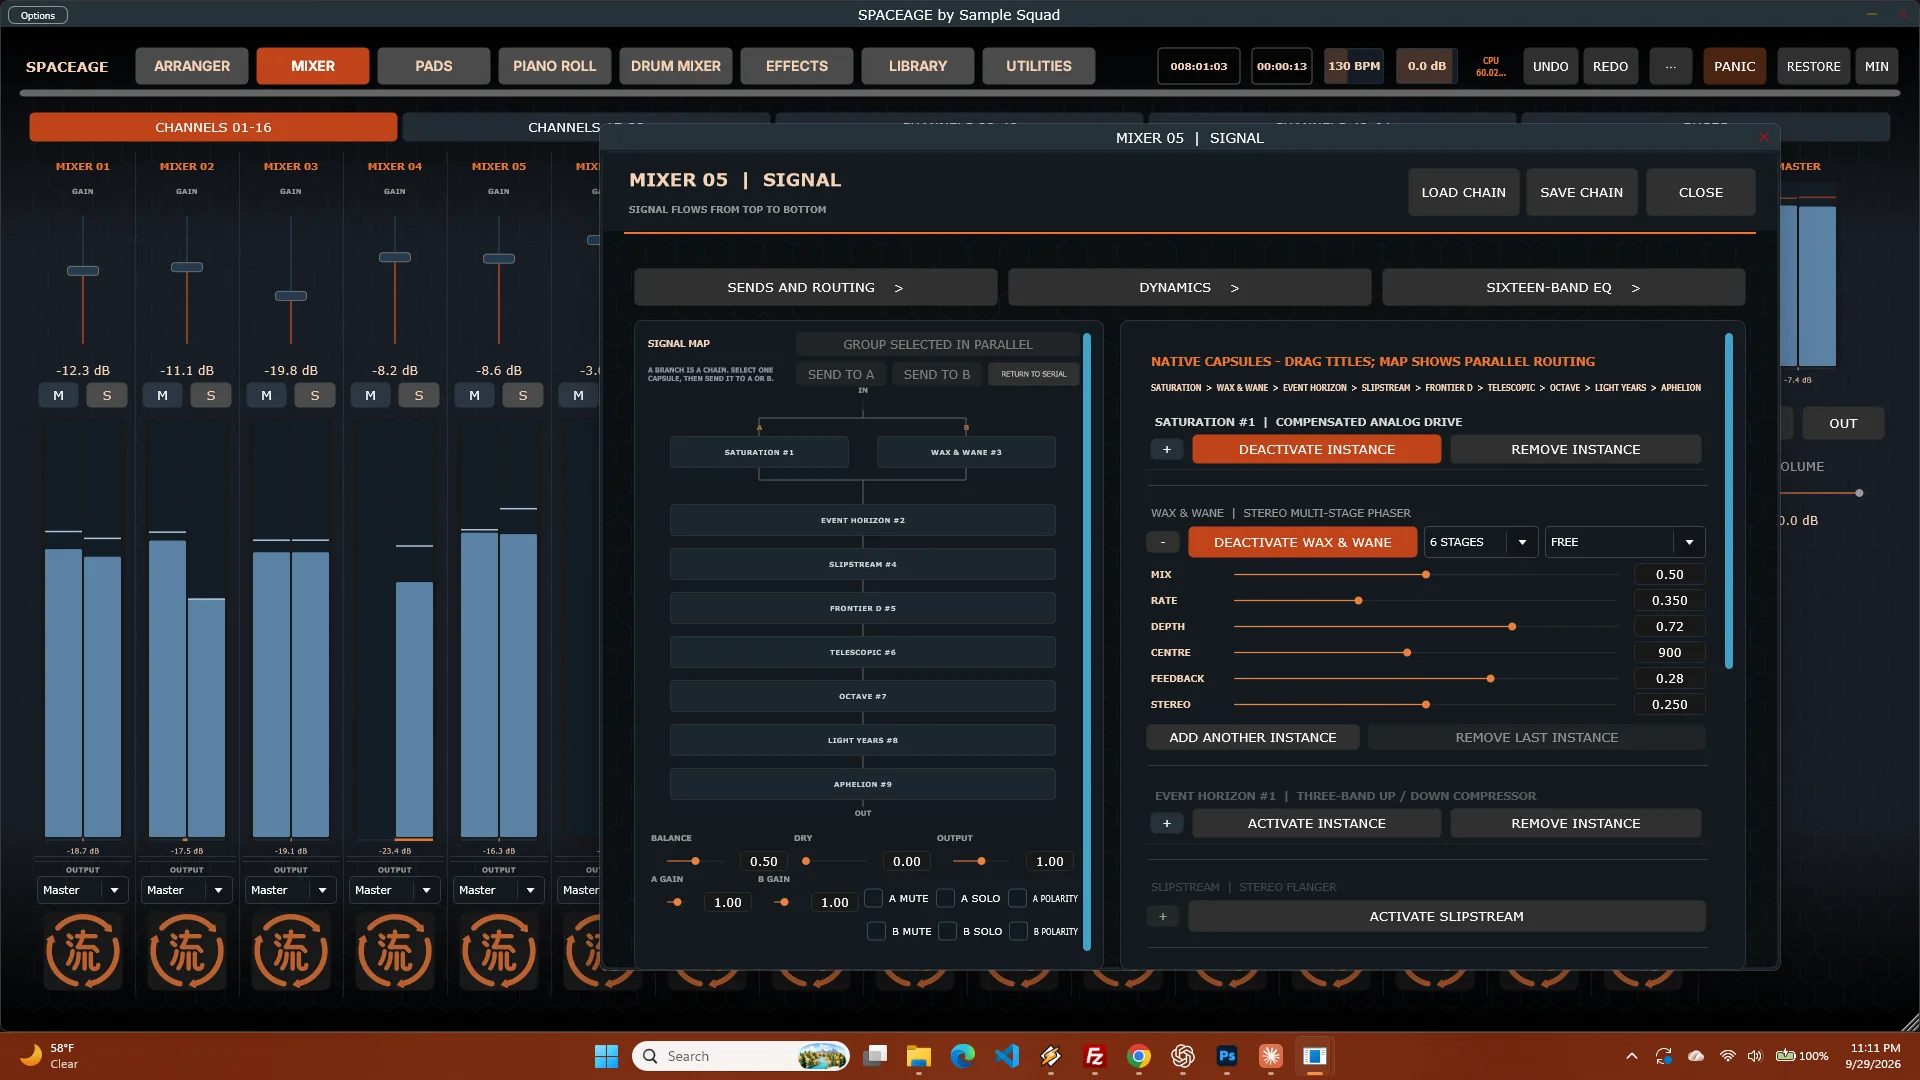
Task: Open FileZilla from the taskbar
Action: [1094, 1056]
